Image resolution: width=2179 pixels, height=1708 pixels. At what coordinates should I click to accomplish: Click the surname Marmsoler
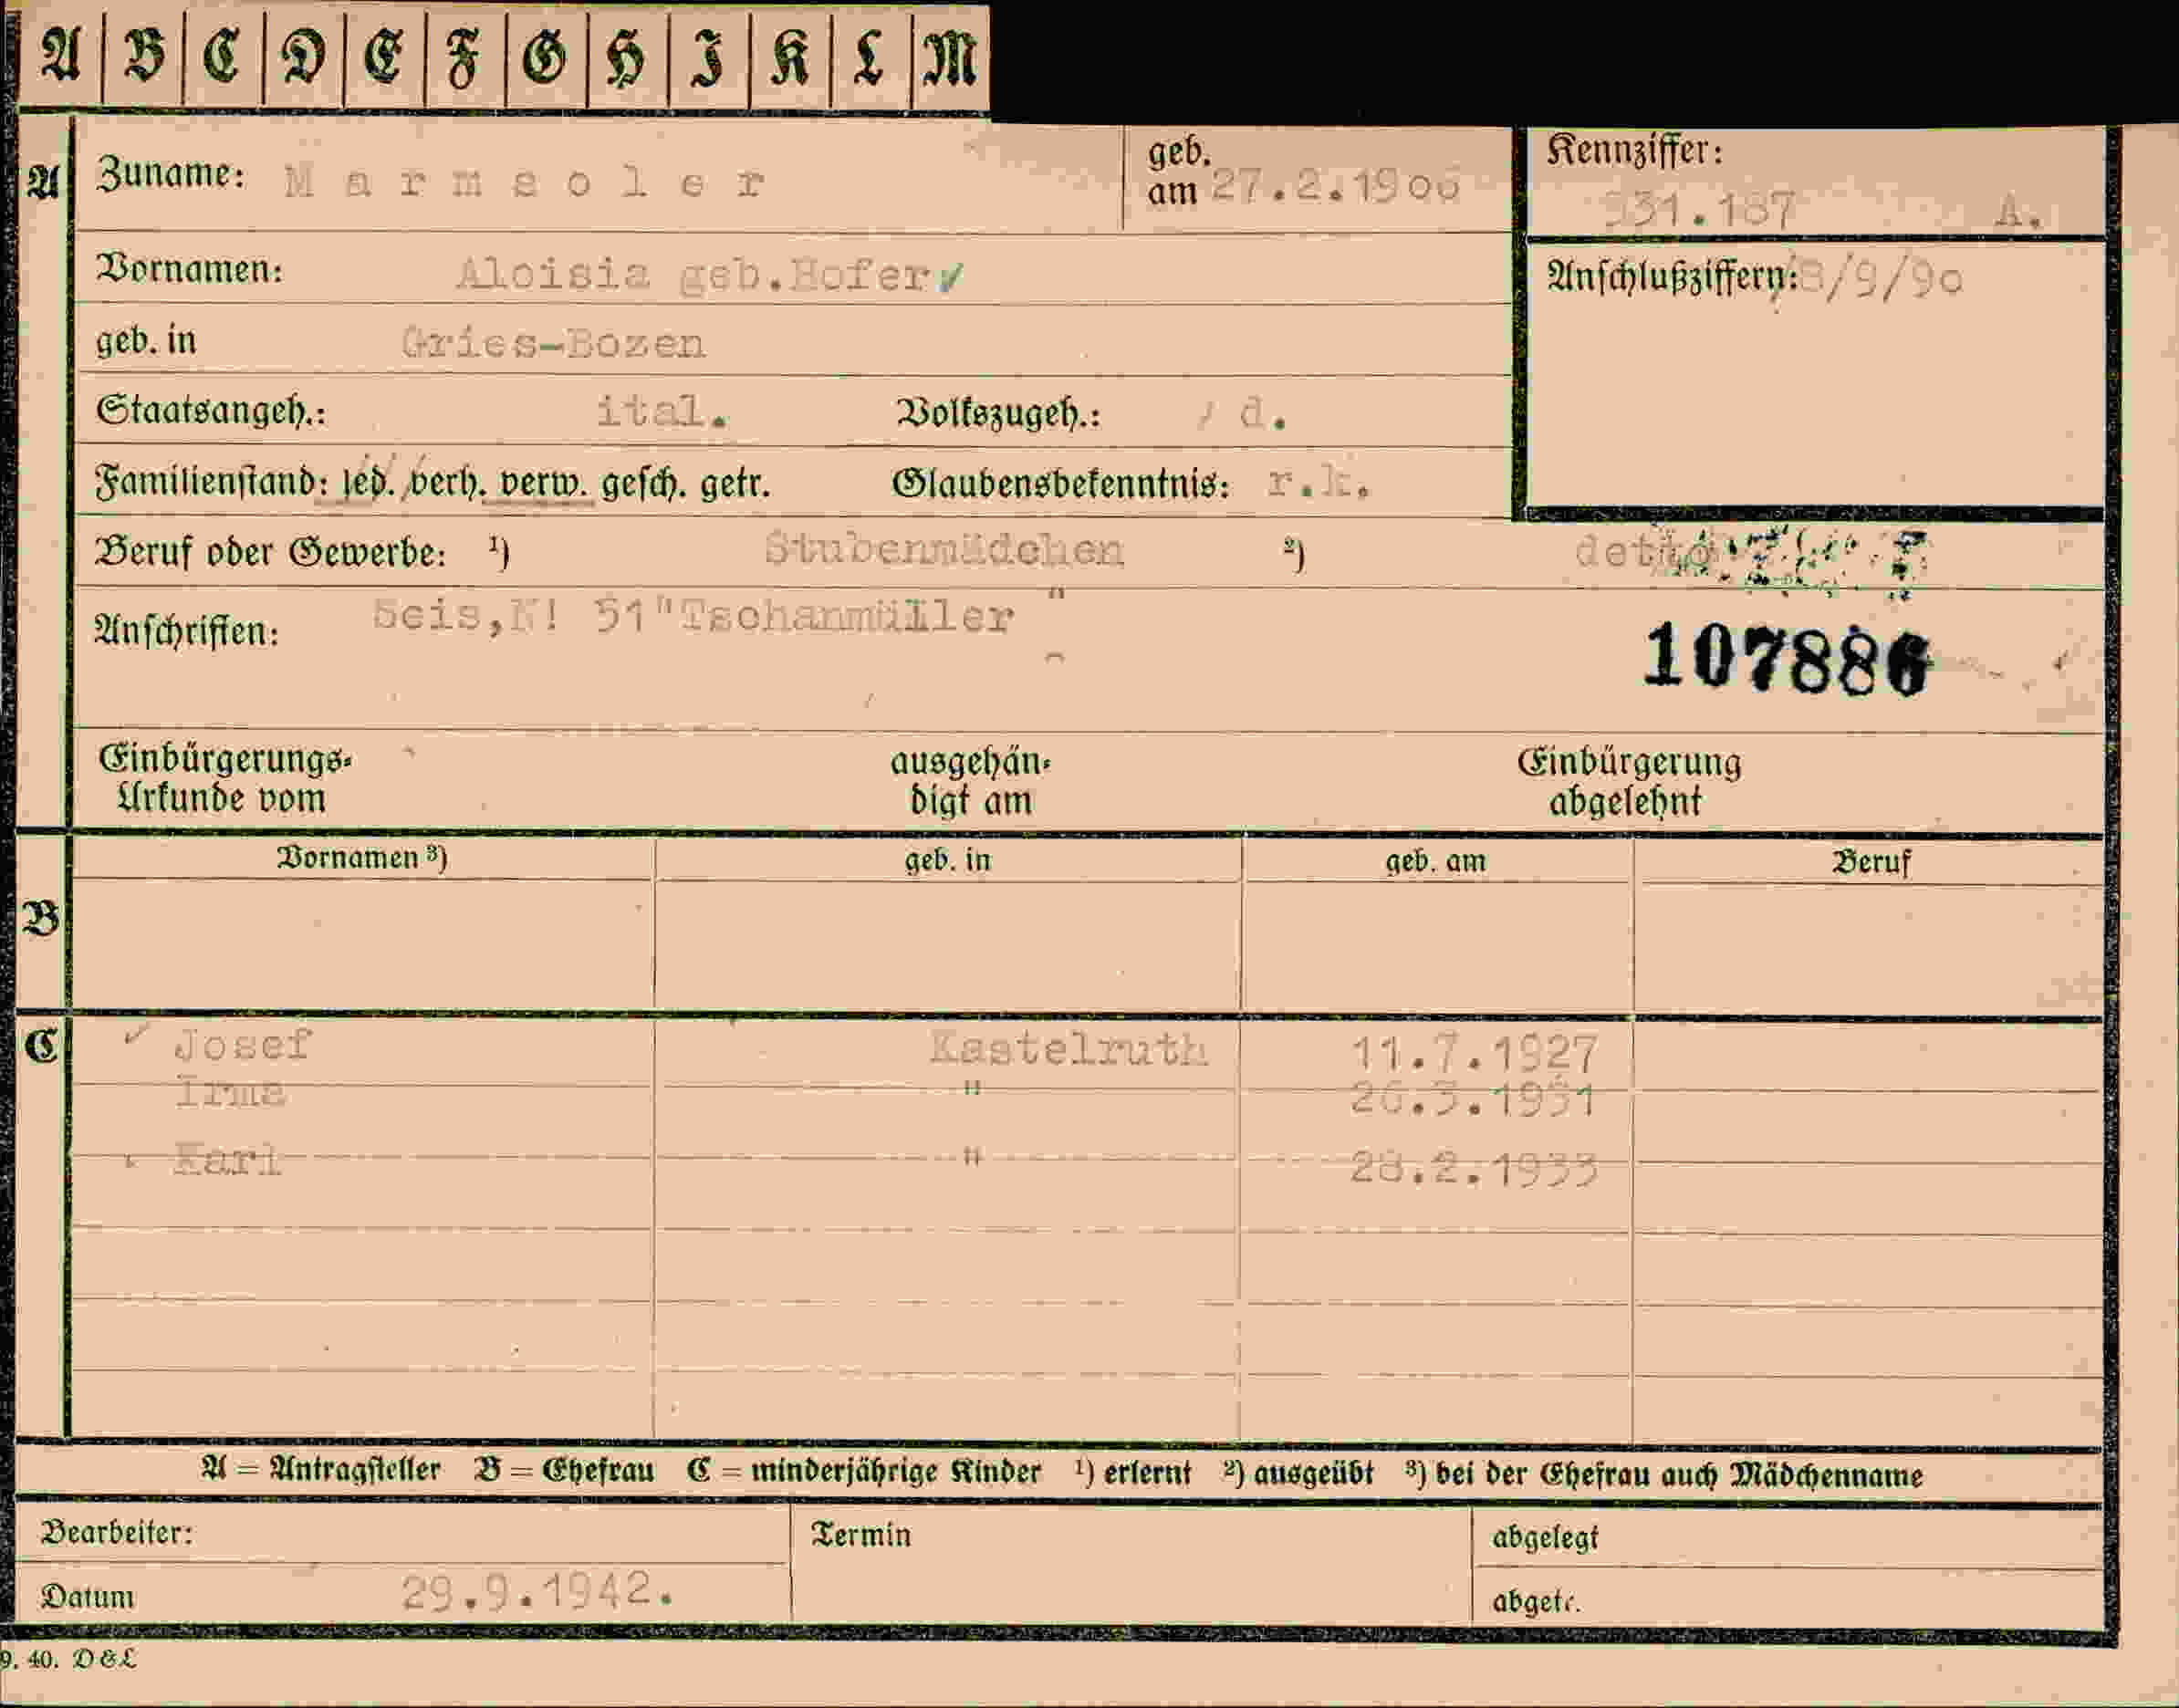524,182
